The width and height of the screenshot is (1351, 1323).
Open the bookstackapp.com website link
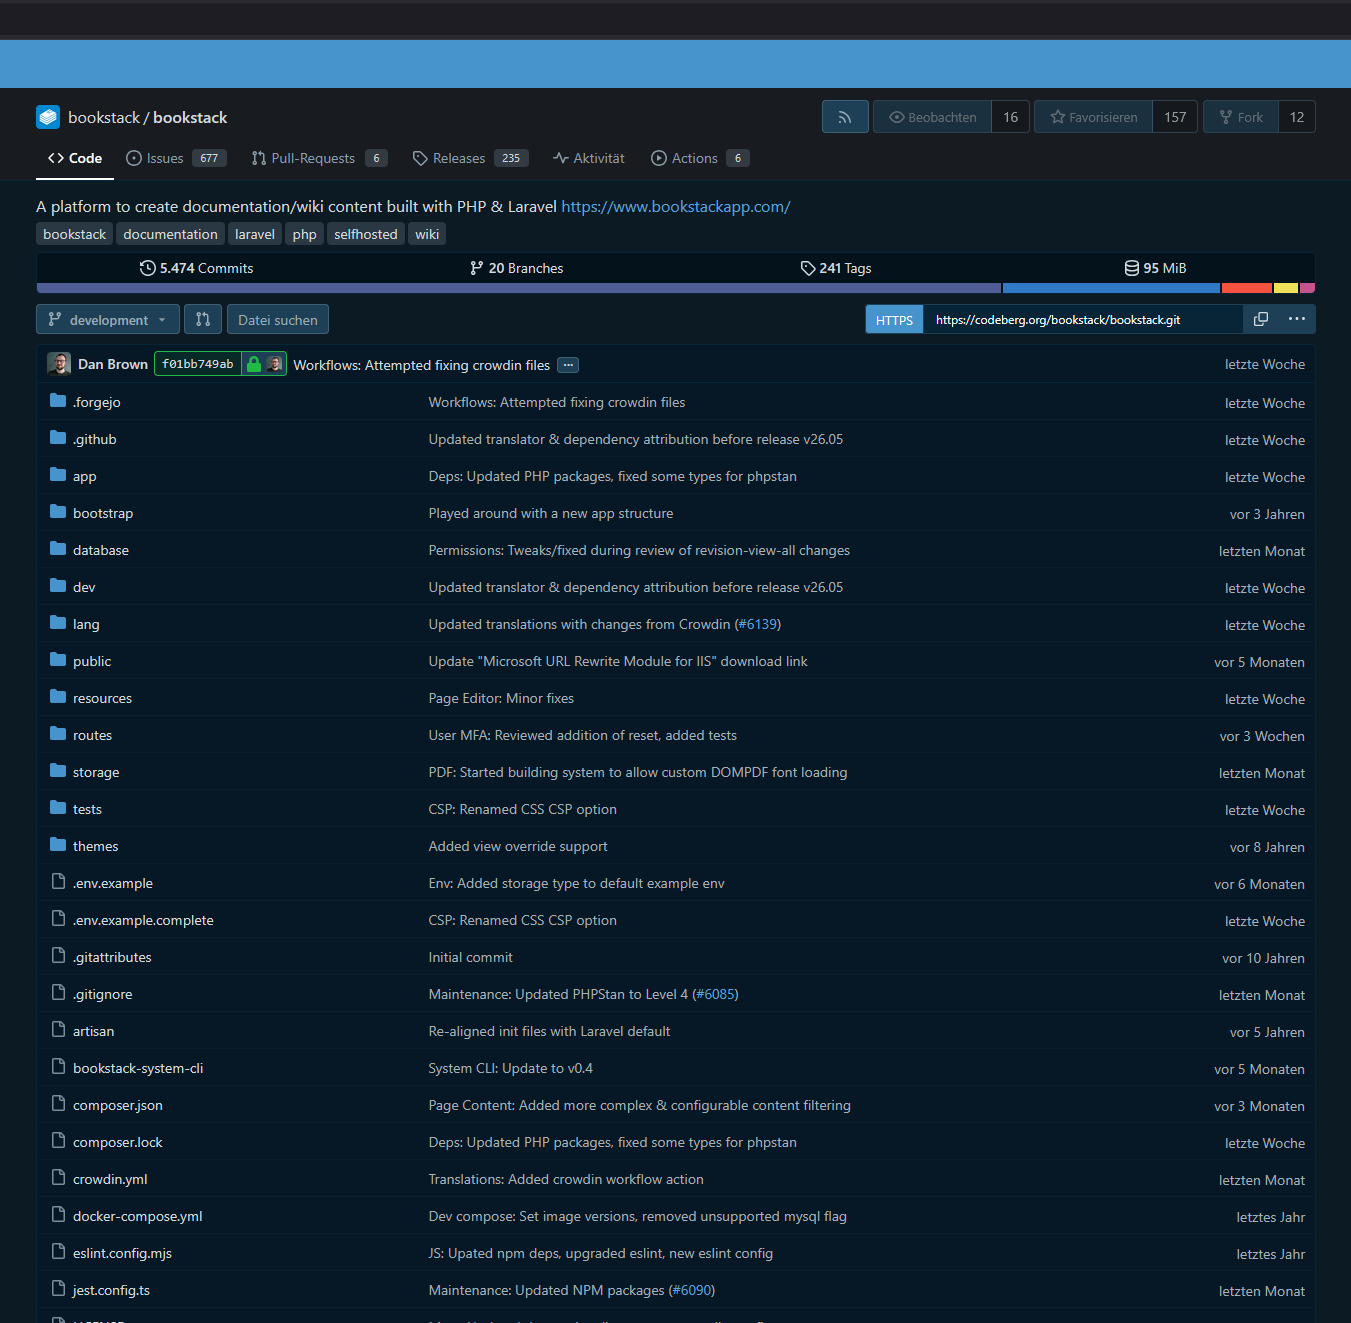coord(676,206)
